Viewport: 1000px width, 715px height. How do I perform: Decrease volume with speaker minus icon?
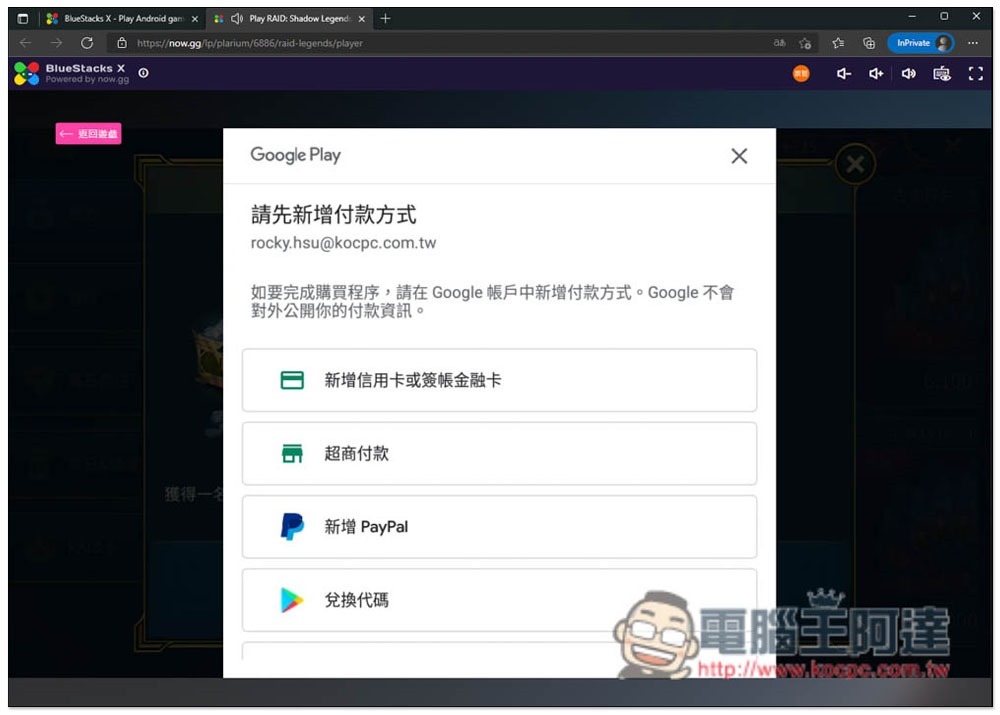[844, 74]
